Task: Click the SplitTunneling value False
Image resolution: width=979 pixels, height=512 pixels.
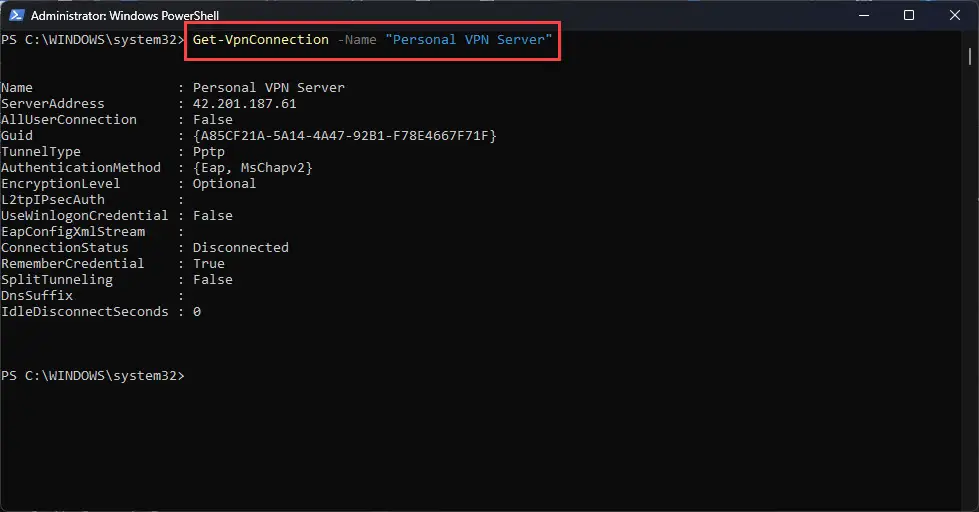Action: 212,280
